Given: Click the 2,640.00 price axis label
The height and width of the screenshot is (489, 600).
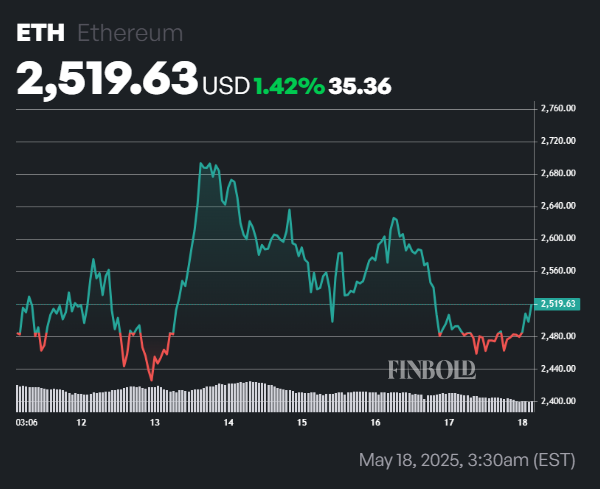Looking at the screenshot, I should (x=558, y=206).
